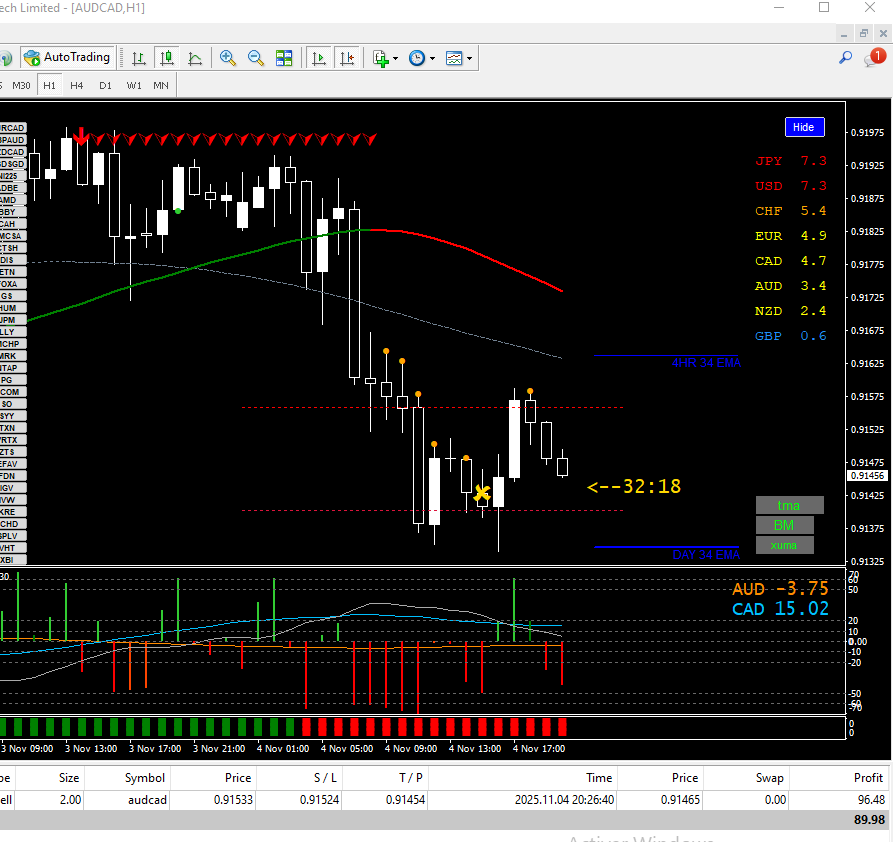Image resolution: width=893 pixels, height=842 pixels.
Task: Select the W1 timeframe
Action: [x=134, y=85]
